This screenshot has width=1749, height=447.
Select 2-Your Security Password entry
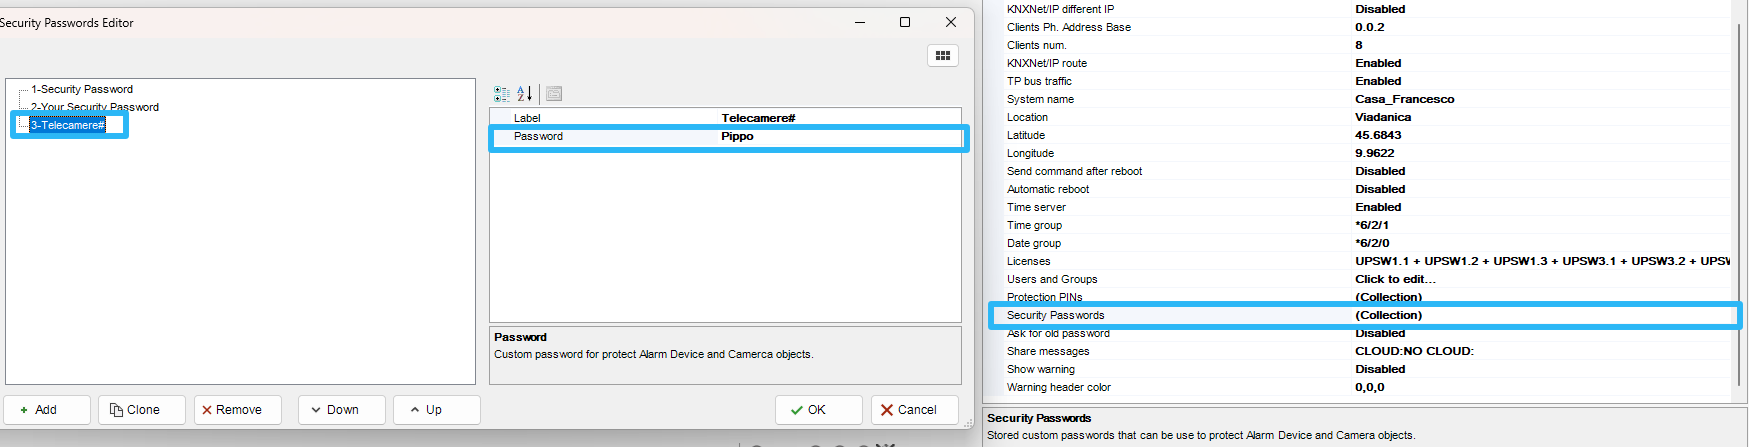pos(95,107)
